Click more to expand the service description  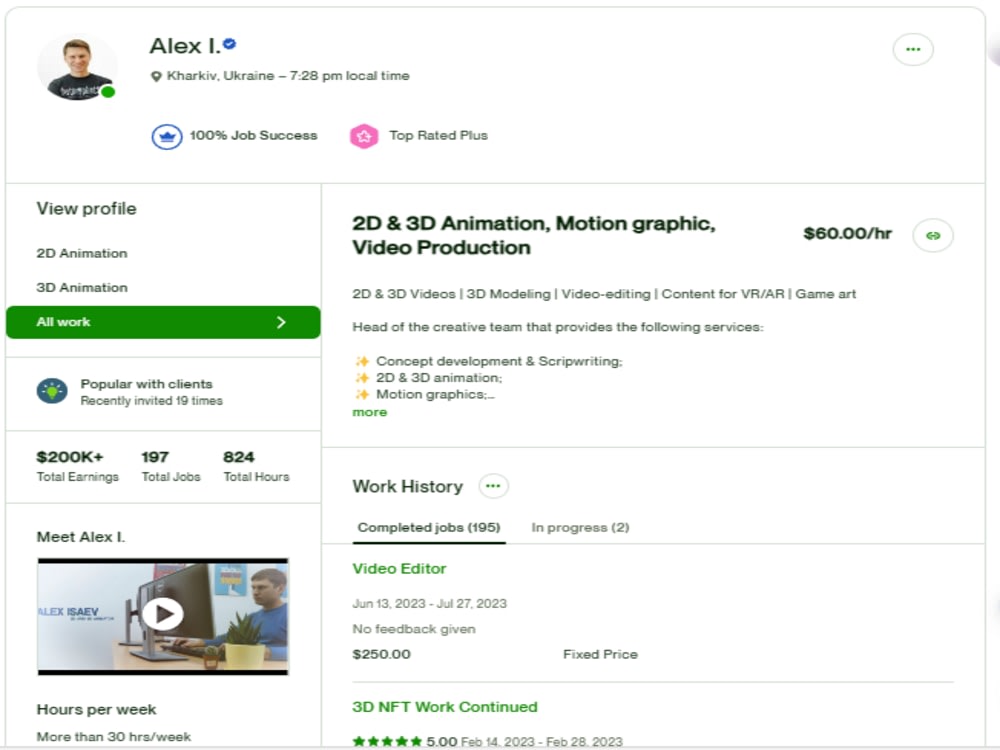369,411
